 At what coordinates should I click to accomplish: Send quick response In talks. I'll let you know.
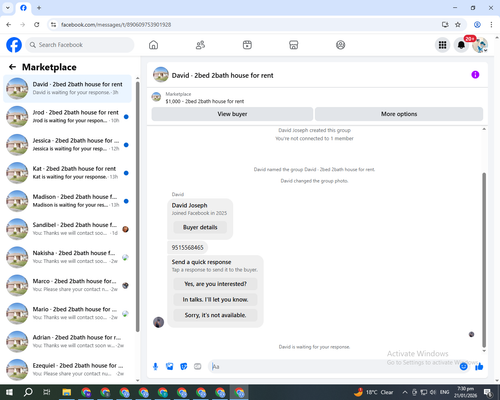click(x=215, y=300)
